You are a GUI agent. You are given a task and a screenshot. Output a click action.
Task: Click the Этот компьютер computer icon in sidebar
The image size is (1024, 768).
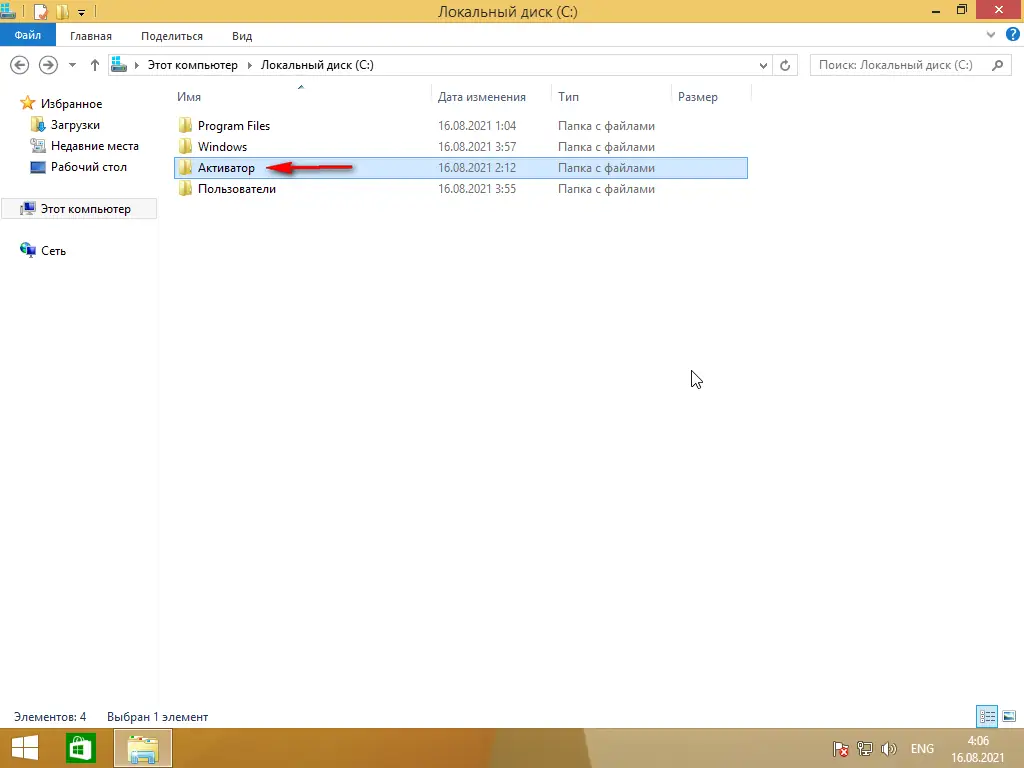point(28,208)
